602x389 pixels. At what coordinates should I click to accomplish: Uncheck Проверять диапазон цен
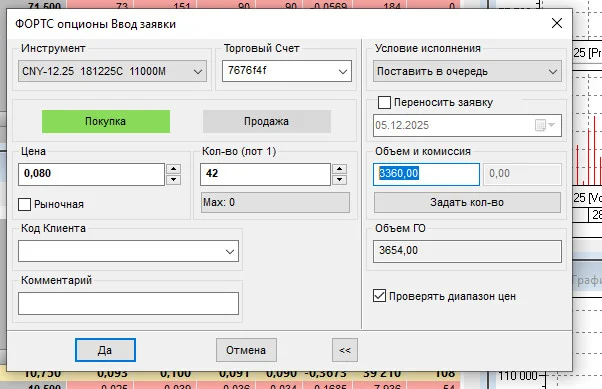coord(379,296)
